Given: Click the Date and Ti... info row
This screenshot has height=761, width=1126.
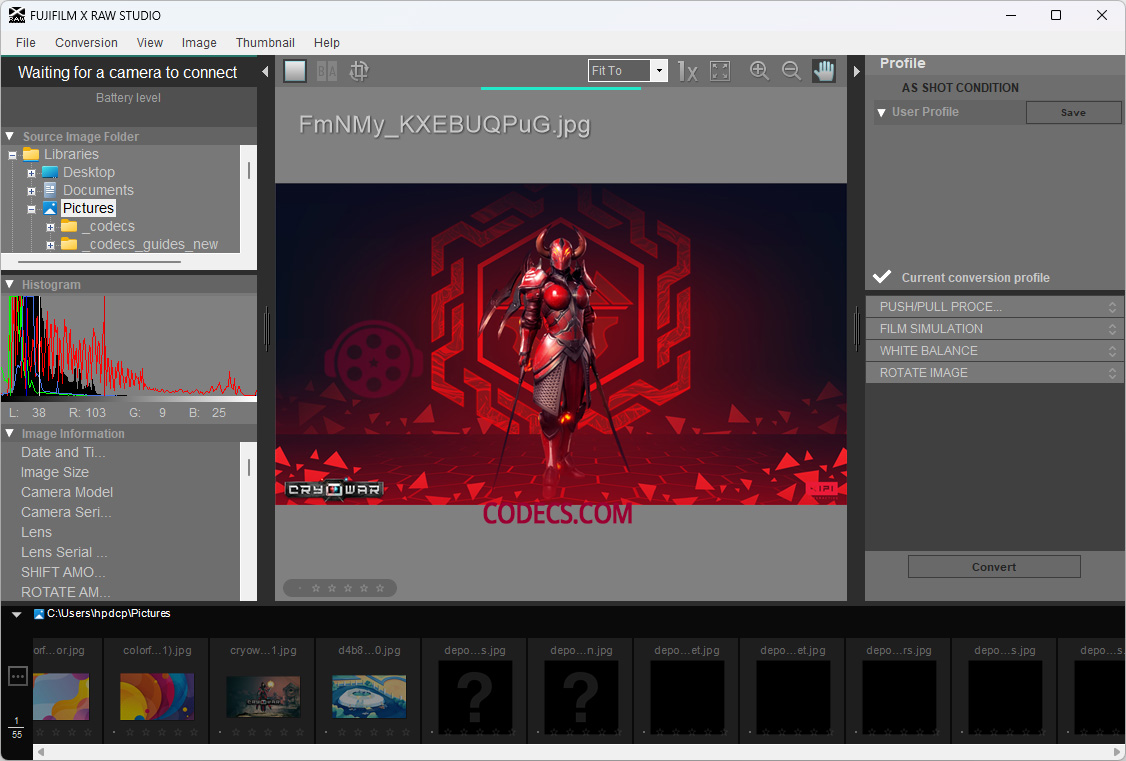Looking at the screenshot, I should tap(63, 452).
